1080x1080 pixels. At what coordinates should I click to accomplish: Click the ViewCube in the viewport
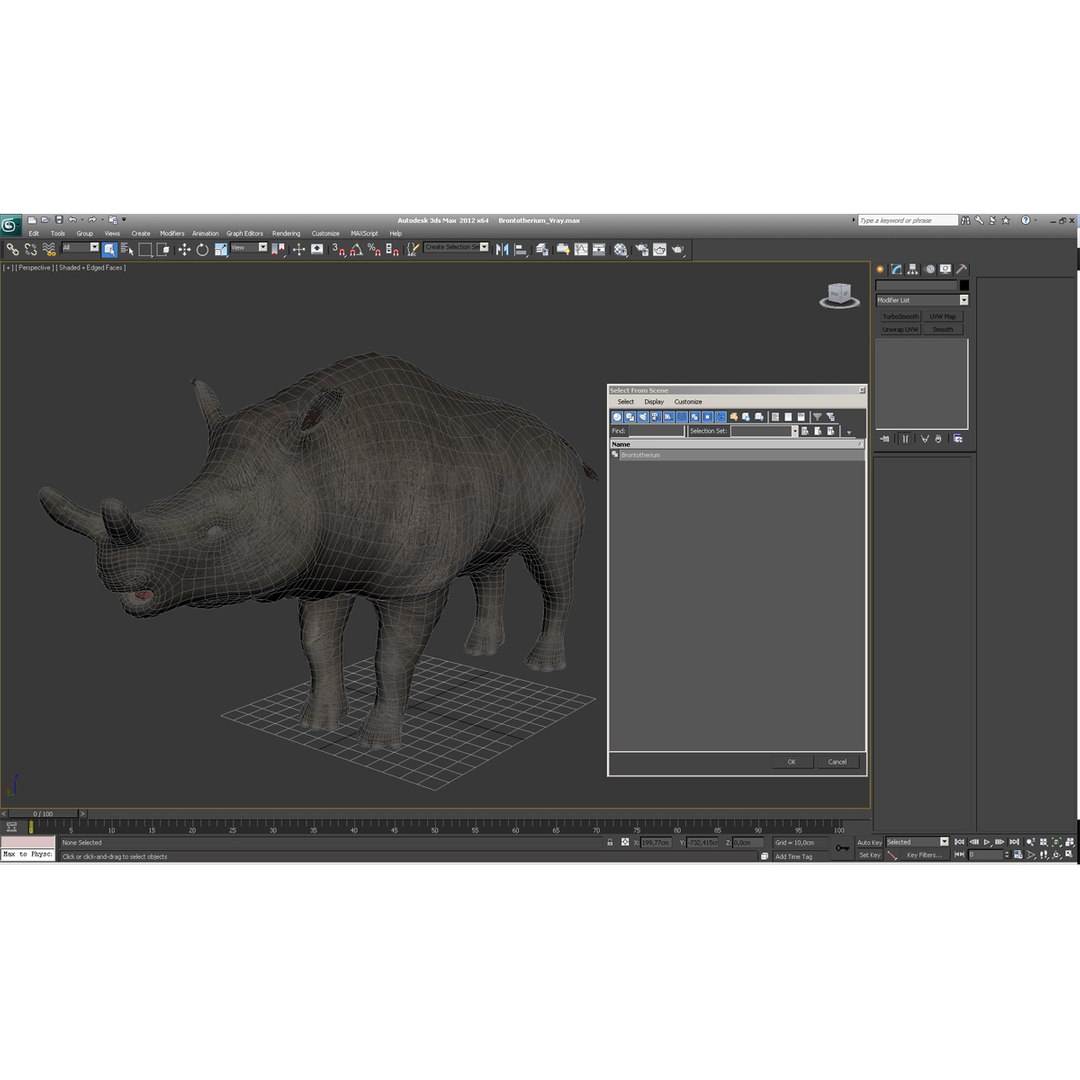point(839,295)
